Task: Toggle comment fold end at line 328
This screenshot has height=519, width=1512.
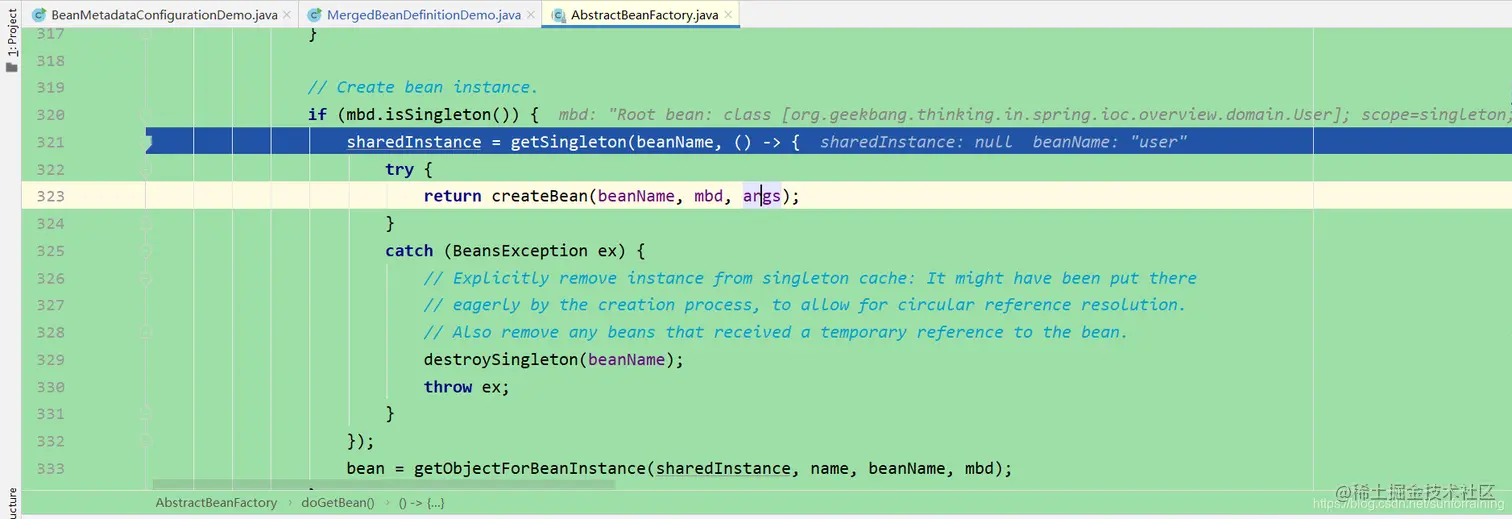Action: click(x=146, y=332)
